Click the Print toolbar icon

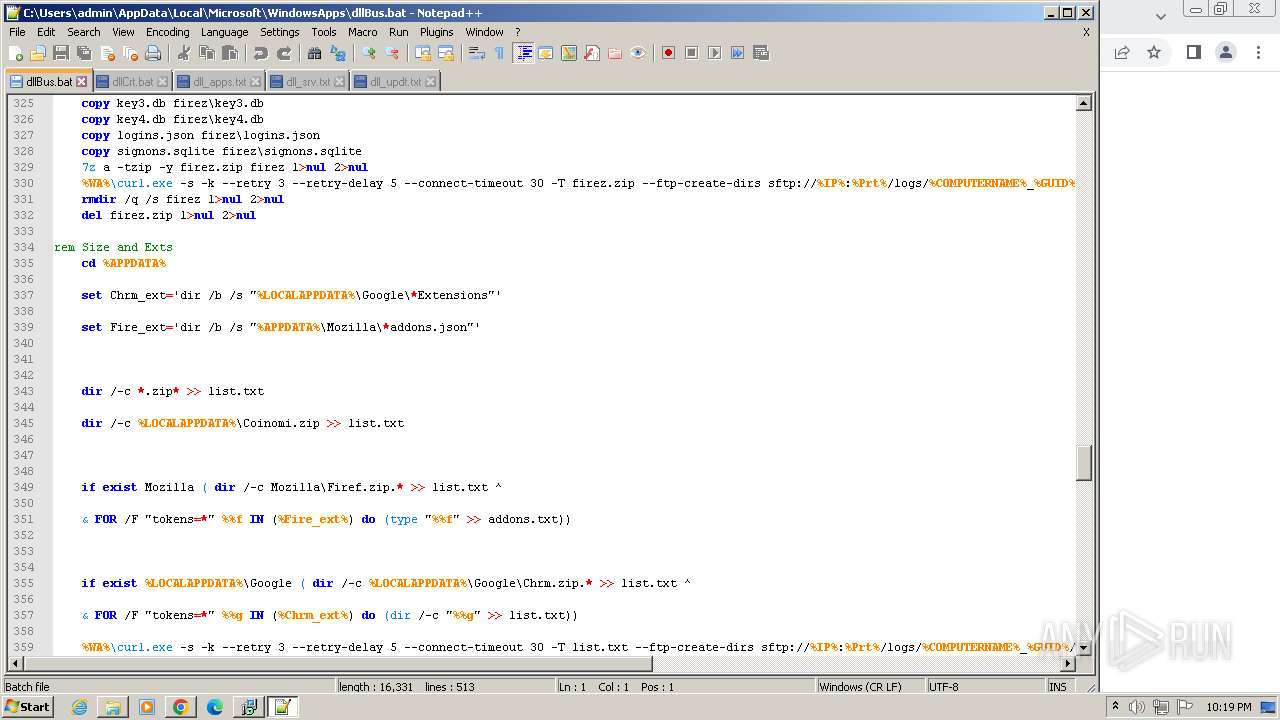click(153, 53)
